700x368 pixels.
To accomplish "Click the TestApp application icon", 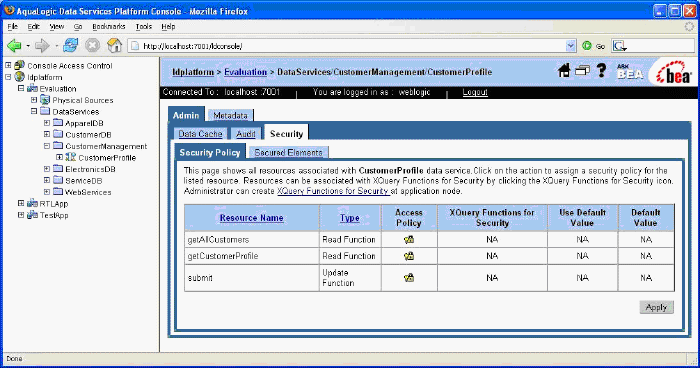I will [32, 215].
